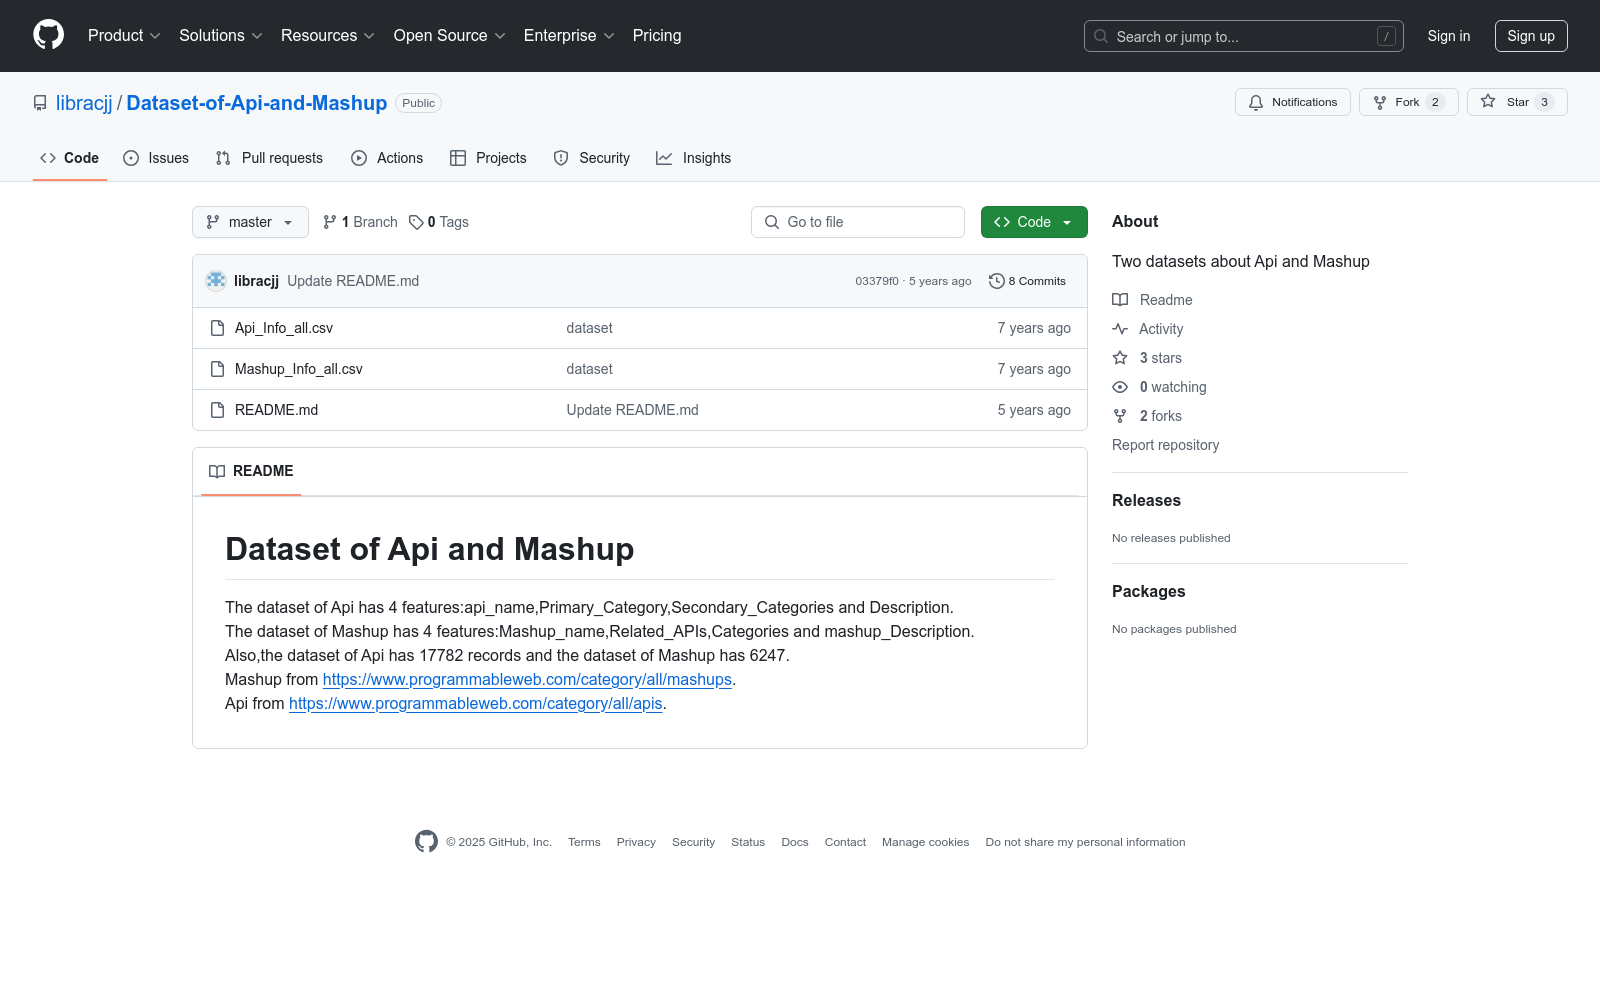Click the fork icon beside 2 forks
This screenshot has width=1600, height=1000.
coord(1120,416)
